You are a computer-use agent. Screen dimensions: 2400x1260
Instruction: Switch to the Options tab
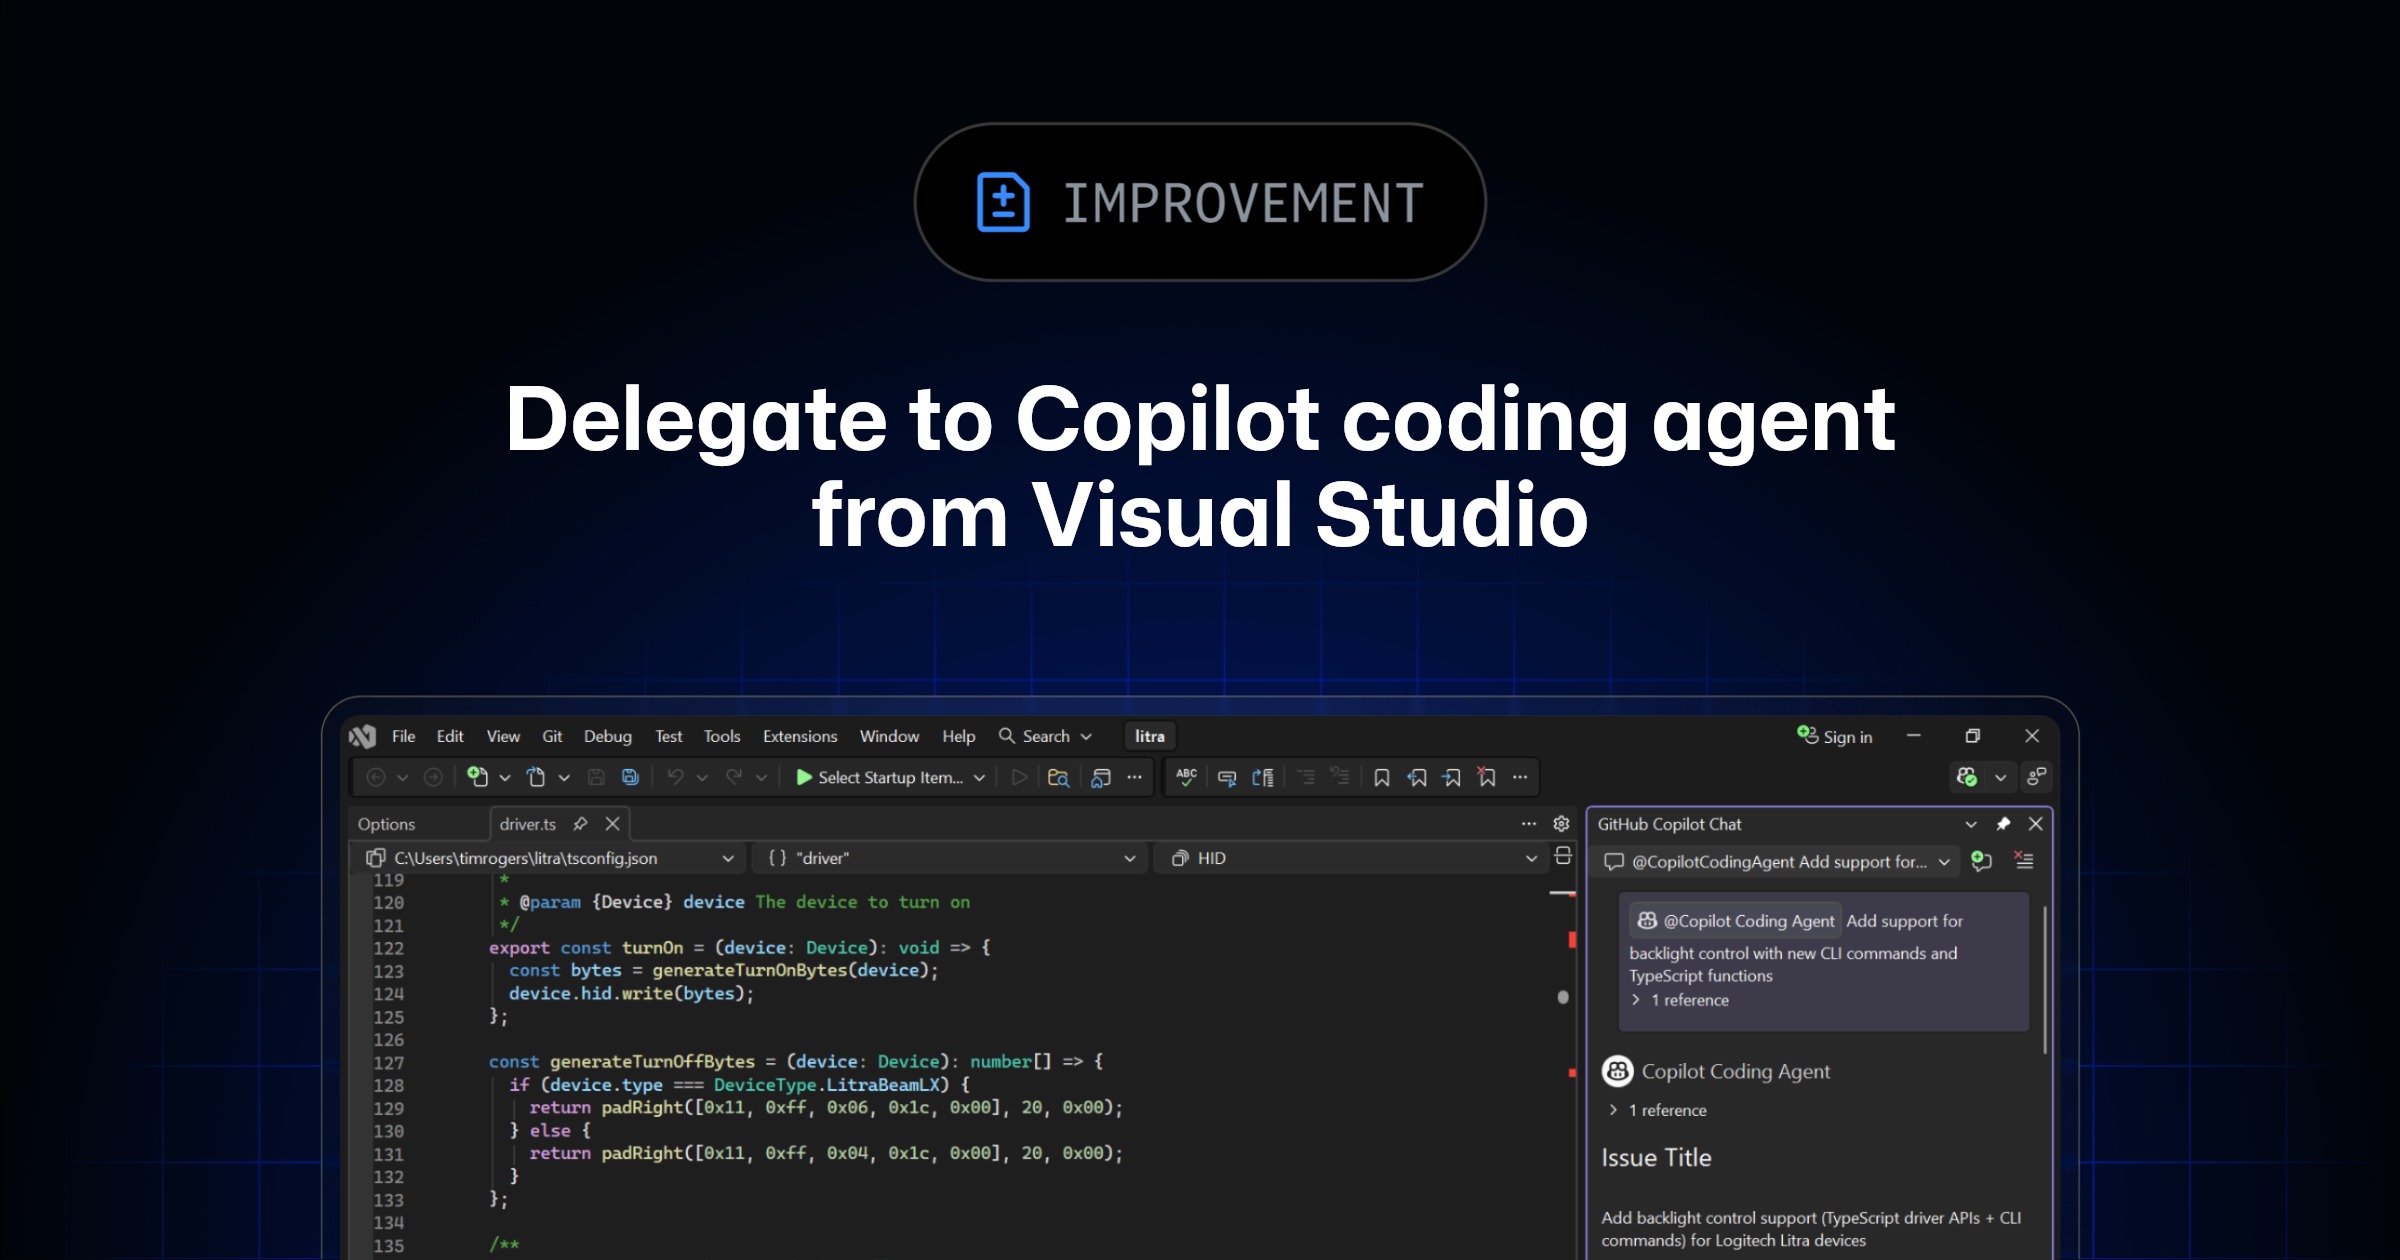coord(386,823)
